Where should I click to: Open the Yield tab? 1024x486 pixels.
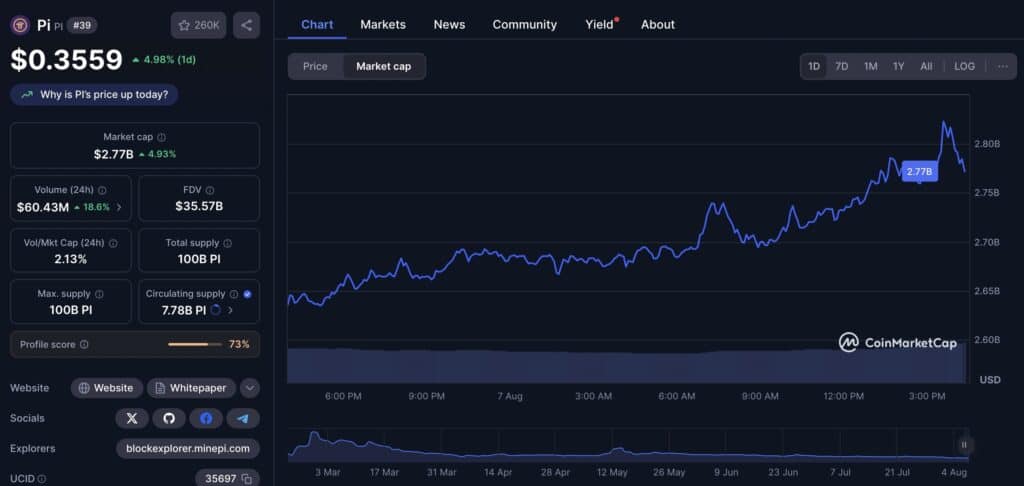pyautogui.click(x=600, y=25)
